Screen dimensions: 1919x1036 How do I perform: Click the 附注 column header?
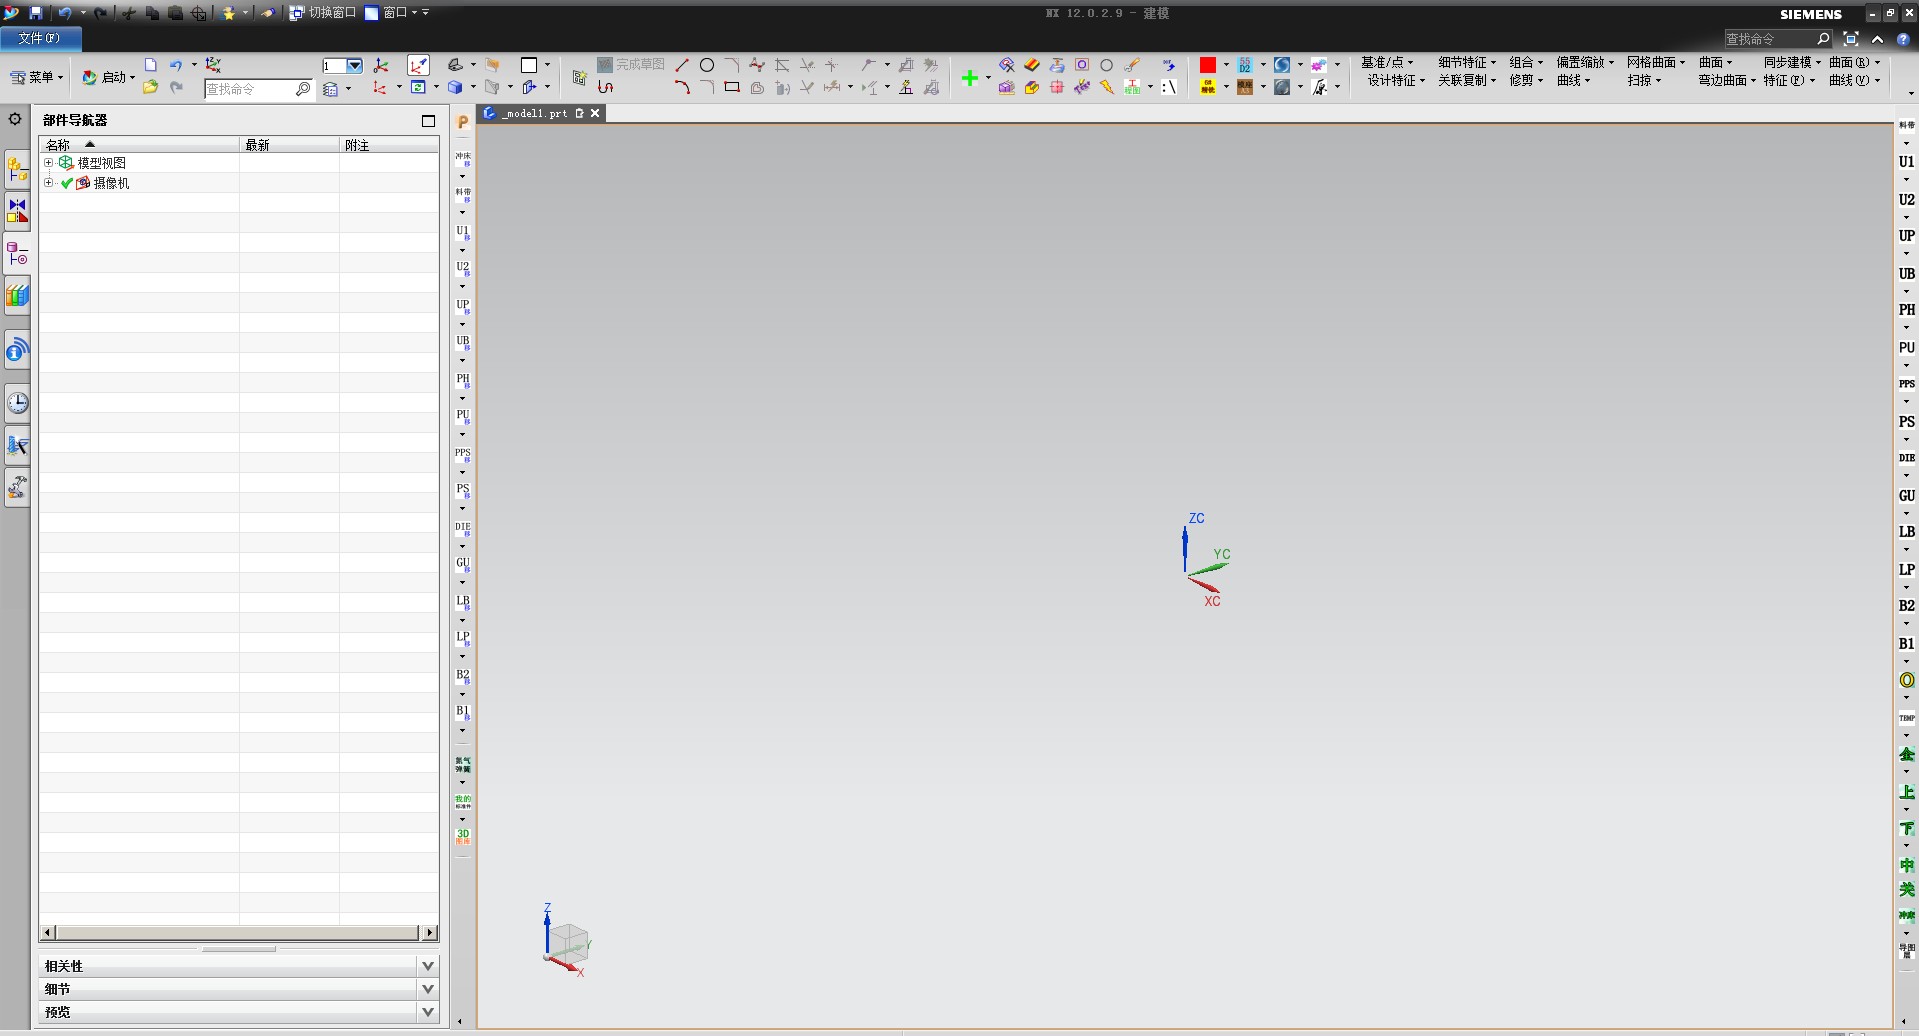(x=388, y=145)
